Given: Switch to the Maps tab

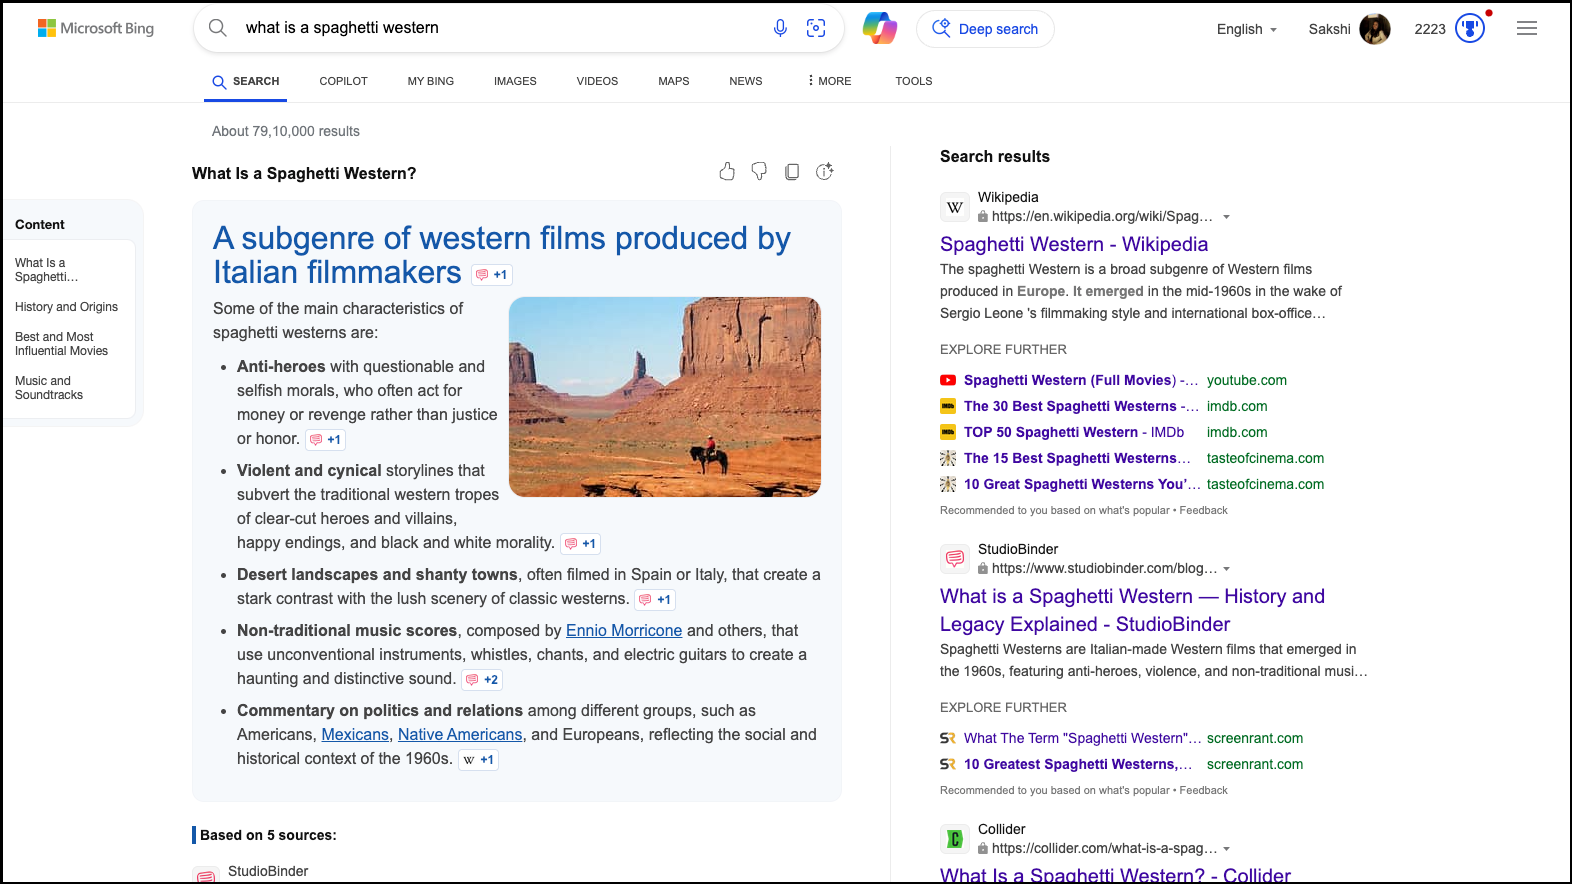Looking at the screenshot, I should click(674, 81).
